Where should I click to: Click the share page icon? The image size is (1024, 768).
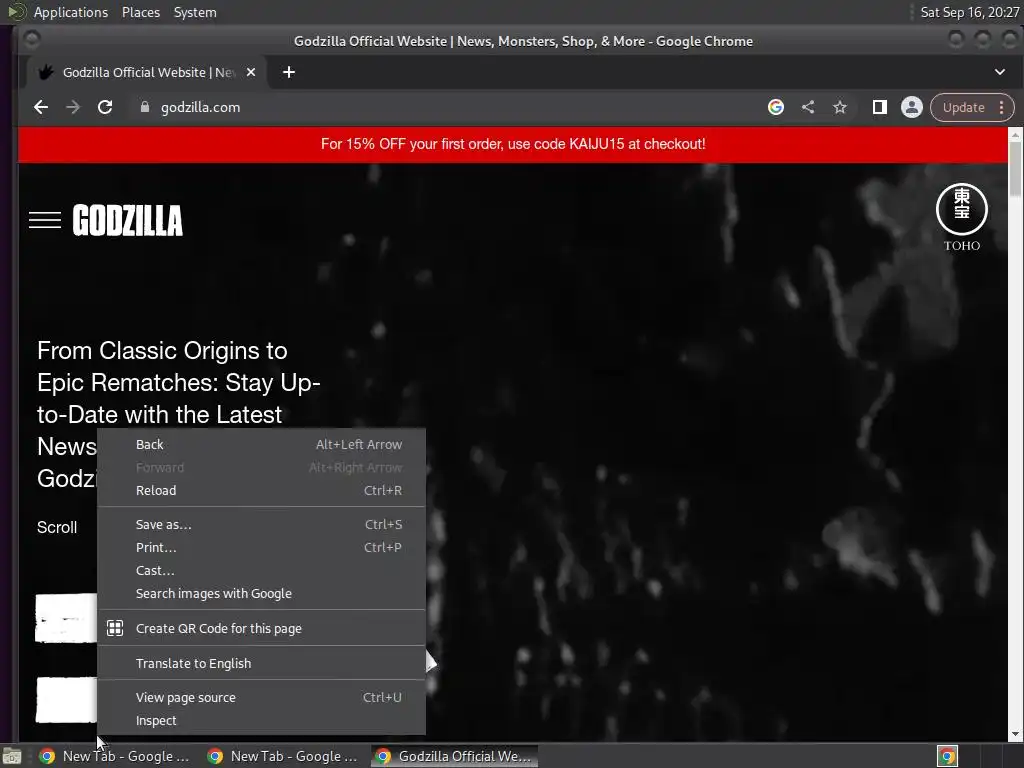click(x=808, y=107)
